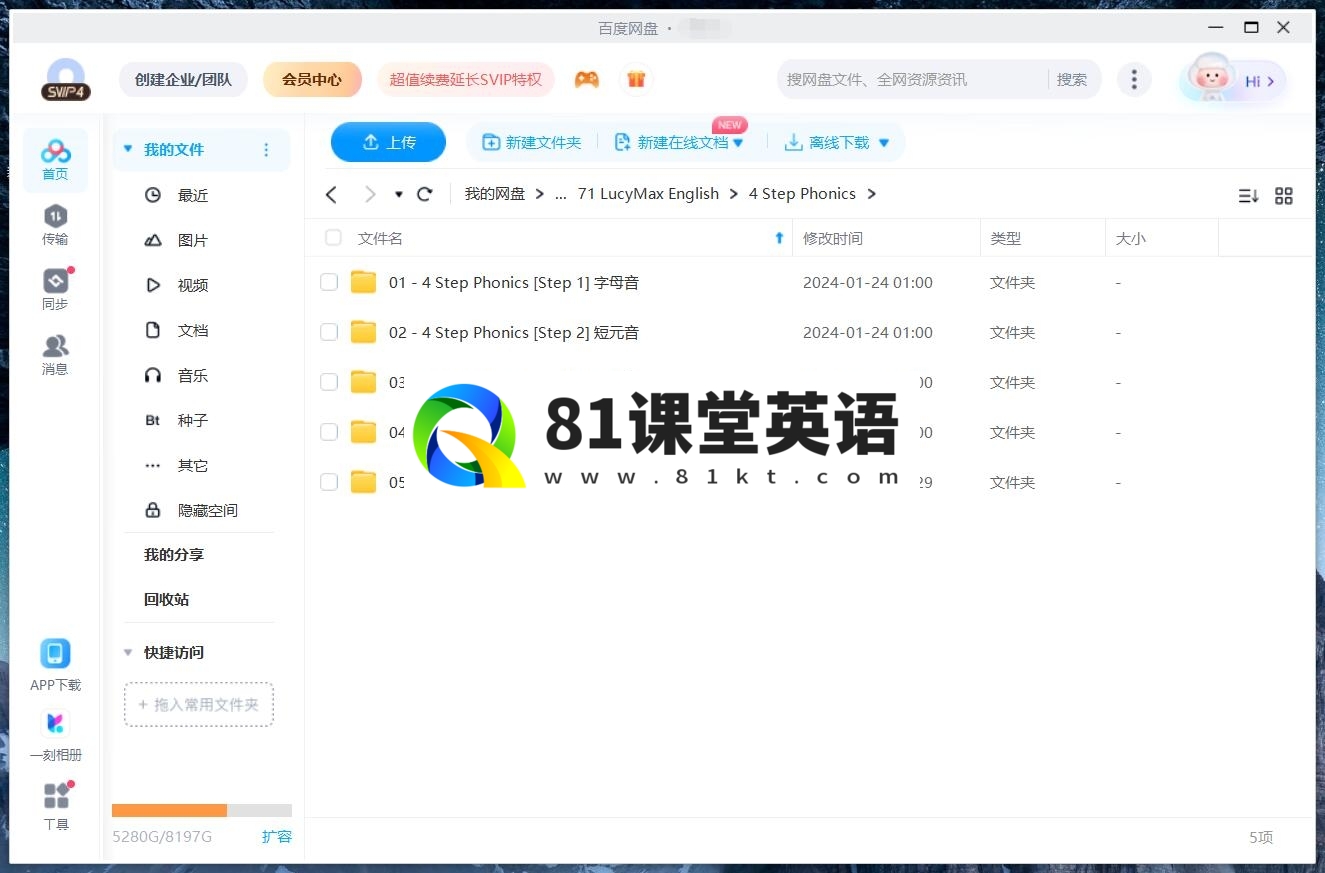Open the sort order icon
1325x873 pixels.
pyautogui.click(x=1248, y=196)
